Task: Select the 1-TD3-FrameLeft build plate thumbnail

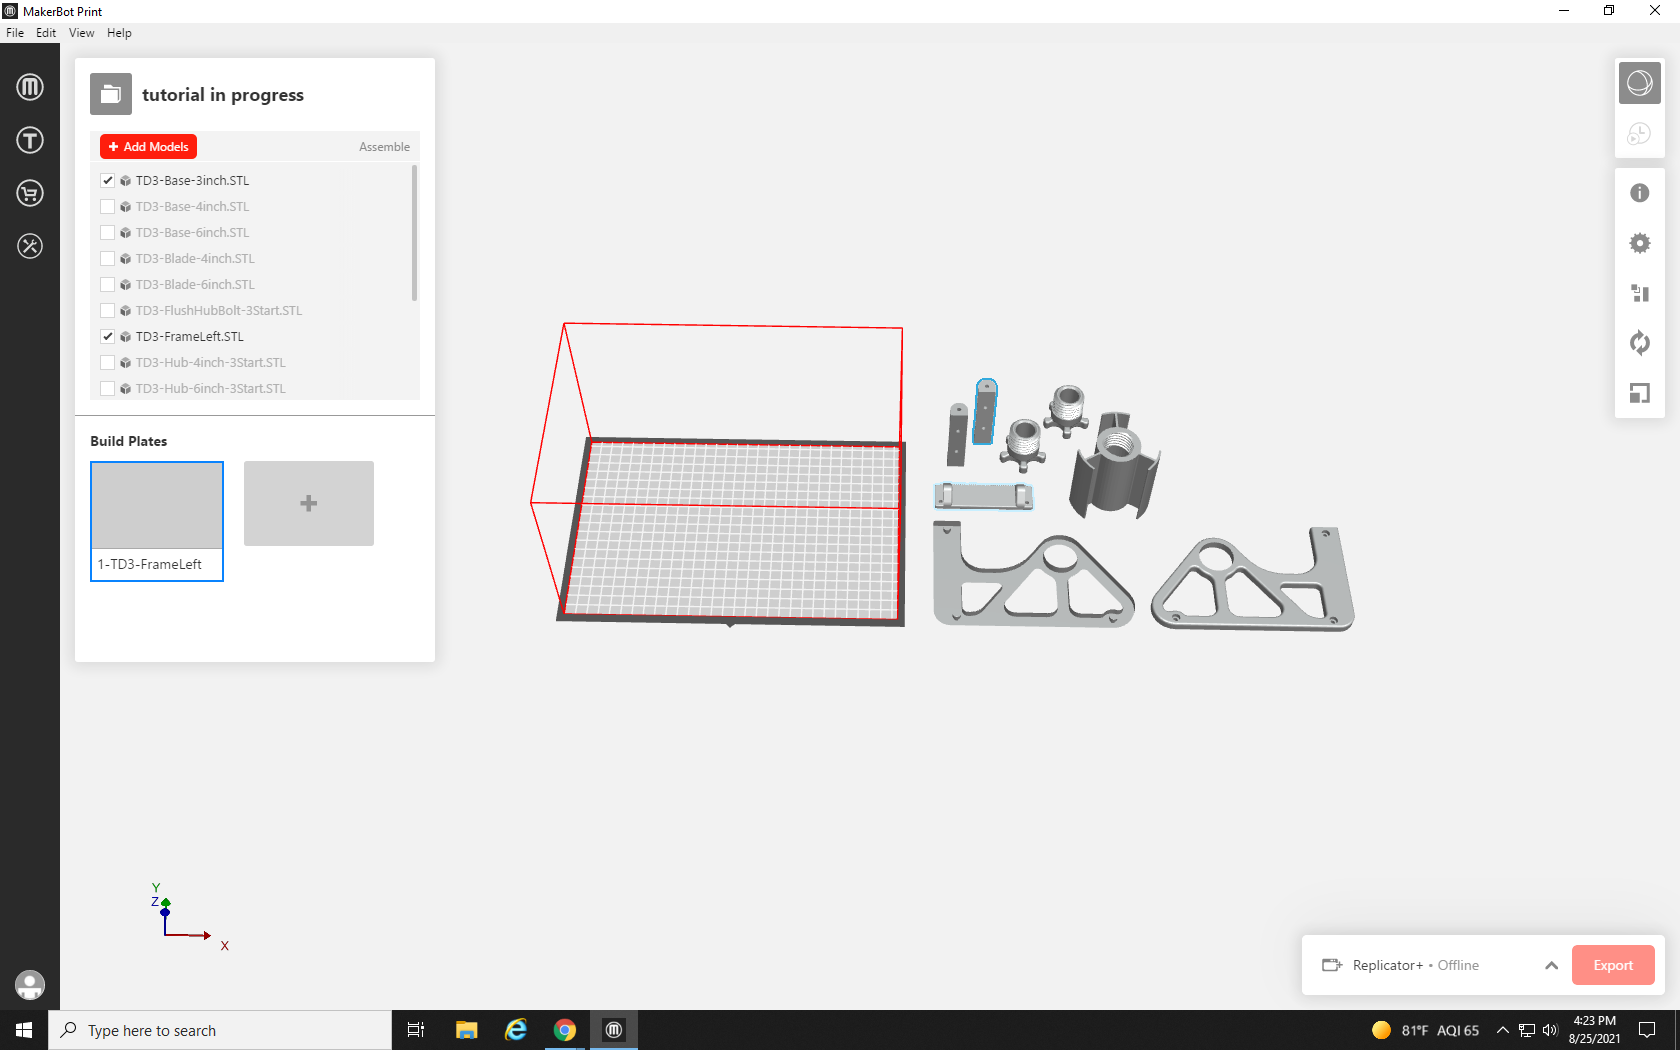Action: coord(157,521)
